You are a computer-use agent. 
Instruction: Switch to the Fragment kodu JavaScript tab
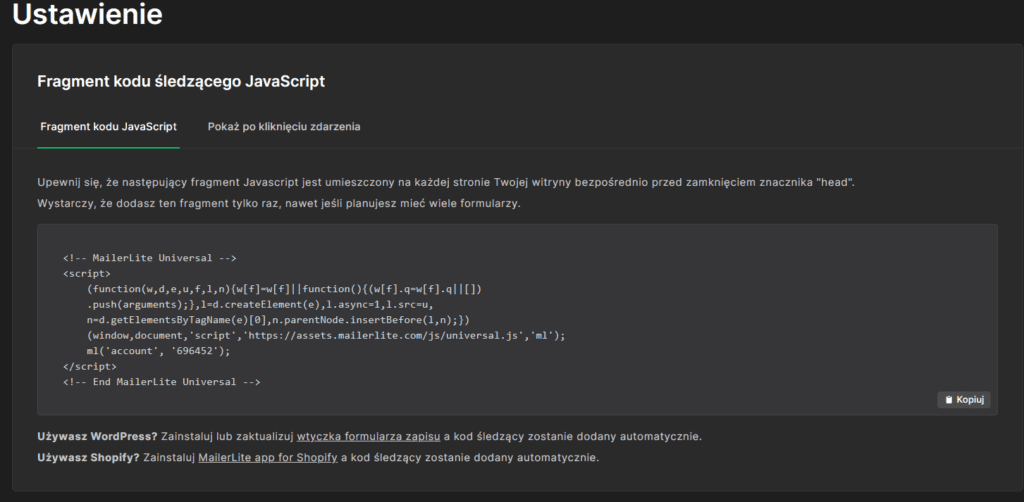pos(108,127)
